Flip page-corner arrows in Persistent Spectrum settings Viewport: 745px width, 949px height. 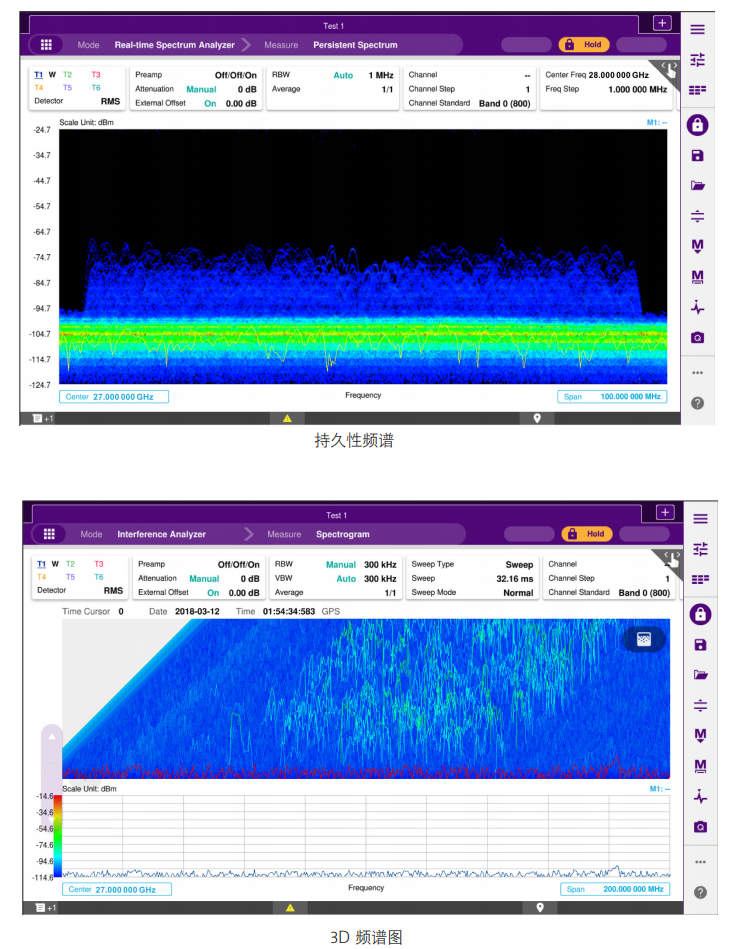click(668, 70)
